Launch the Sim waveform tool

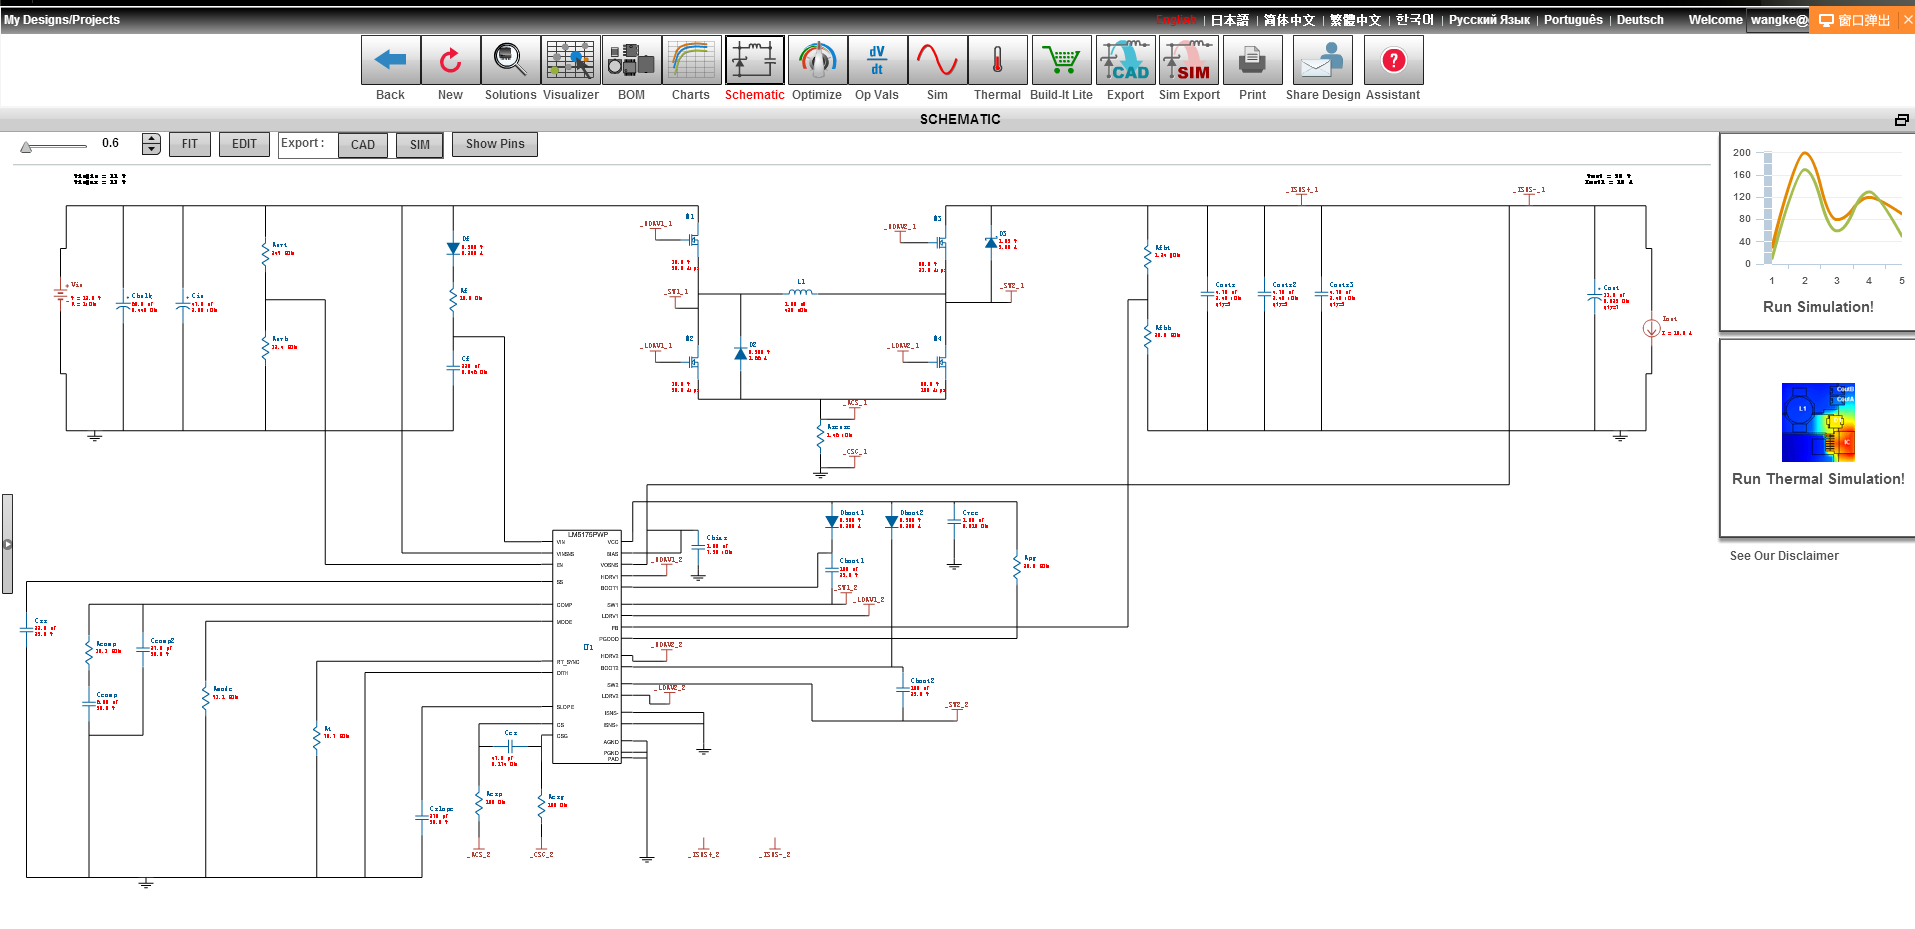pyautogui.click(x=937, y=61)
